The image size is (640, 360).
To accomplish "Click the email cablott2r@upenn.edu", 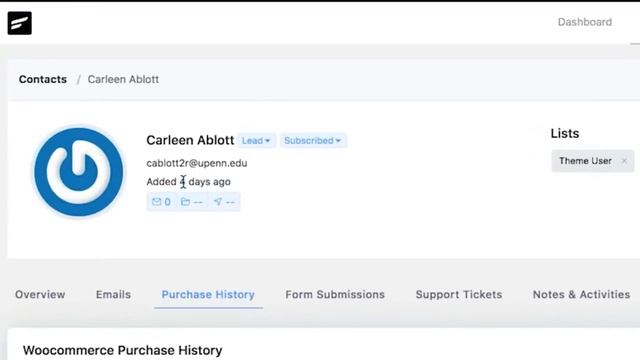I will pos(197,163).
